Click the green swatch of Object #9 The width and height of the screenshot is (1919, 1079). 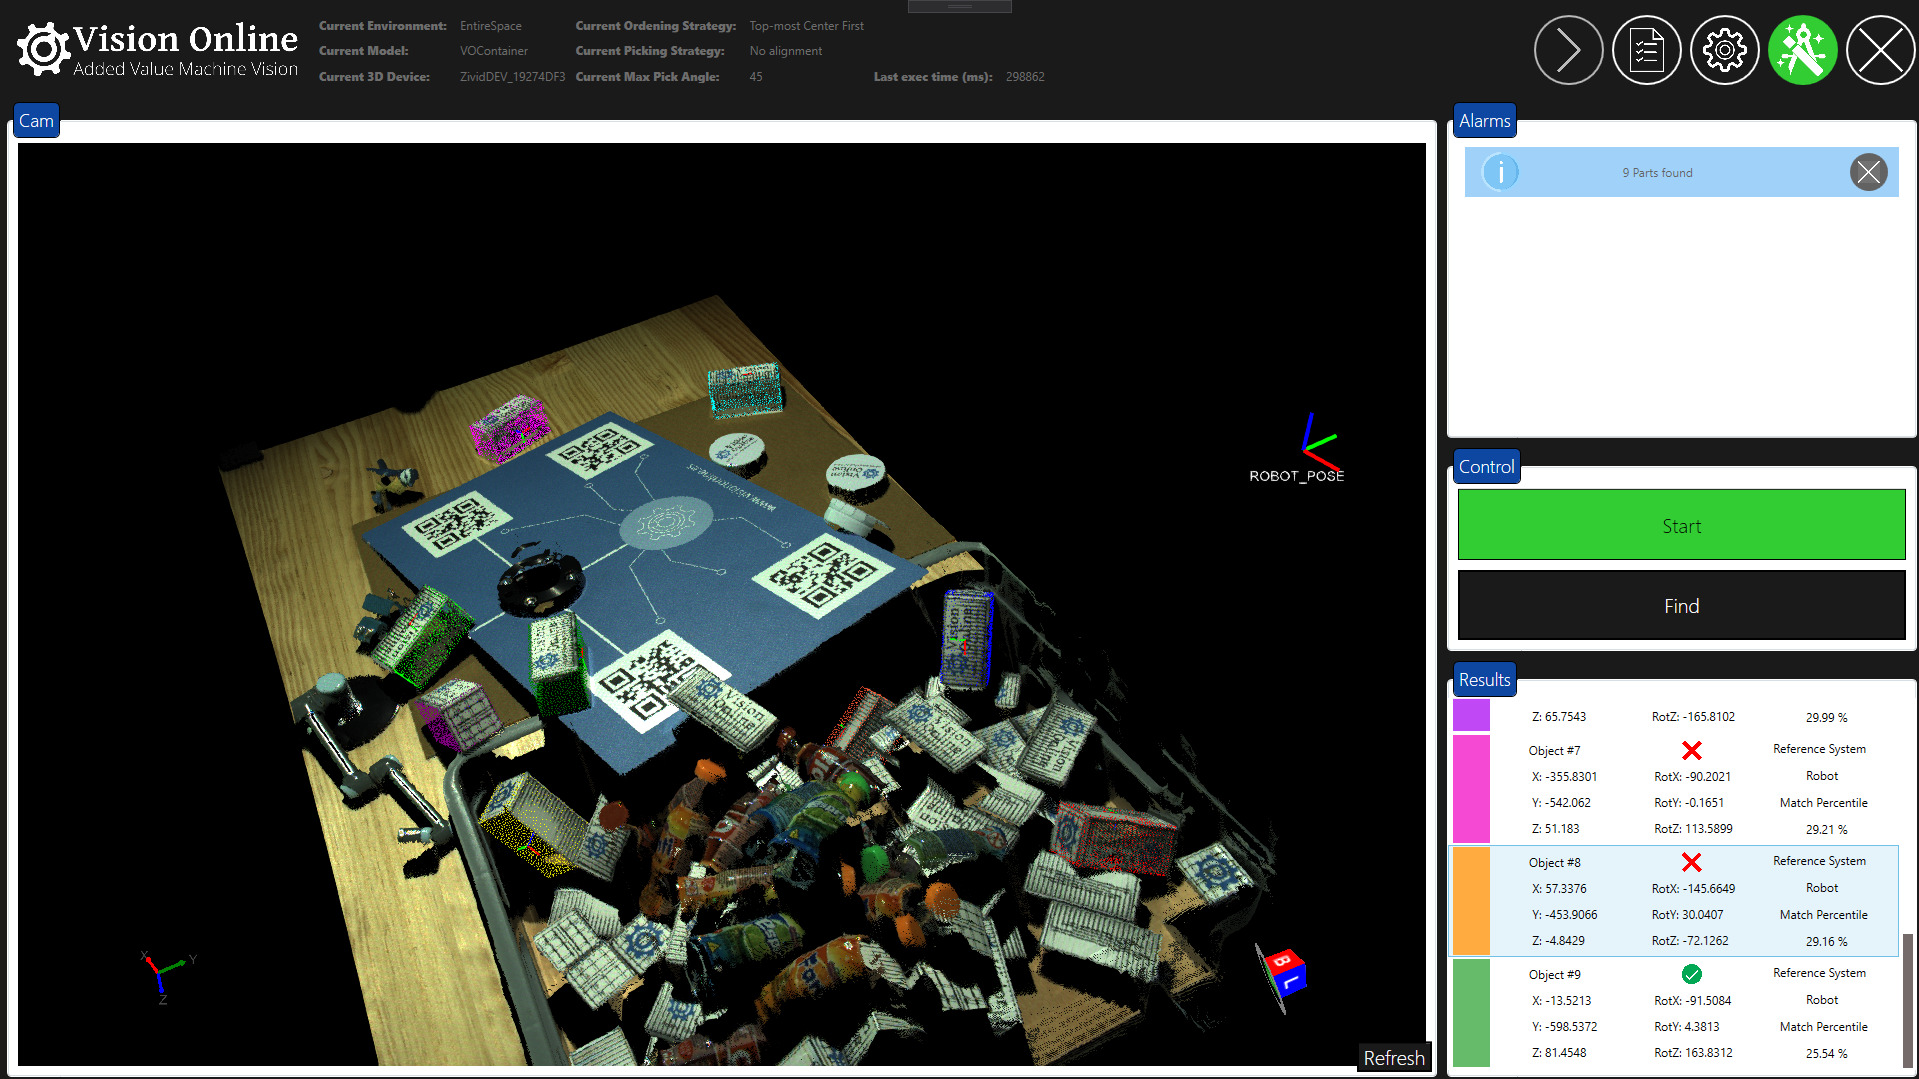pos(1471,1013)
